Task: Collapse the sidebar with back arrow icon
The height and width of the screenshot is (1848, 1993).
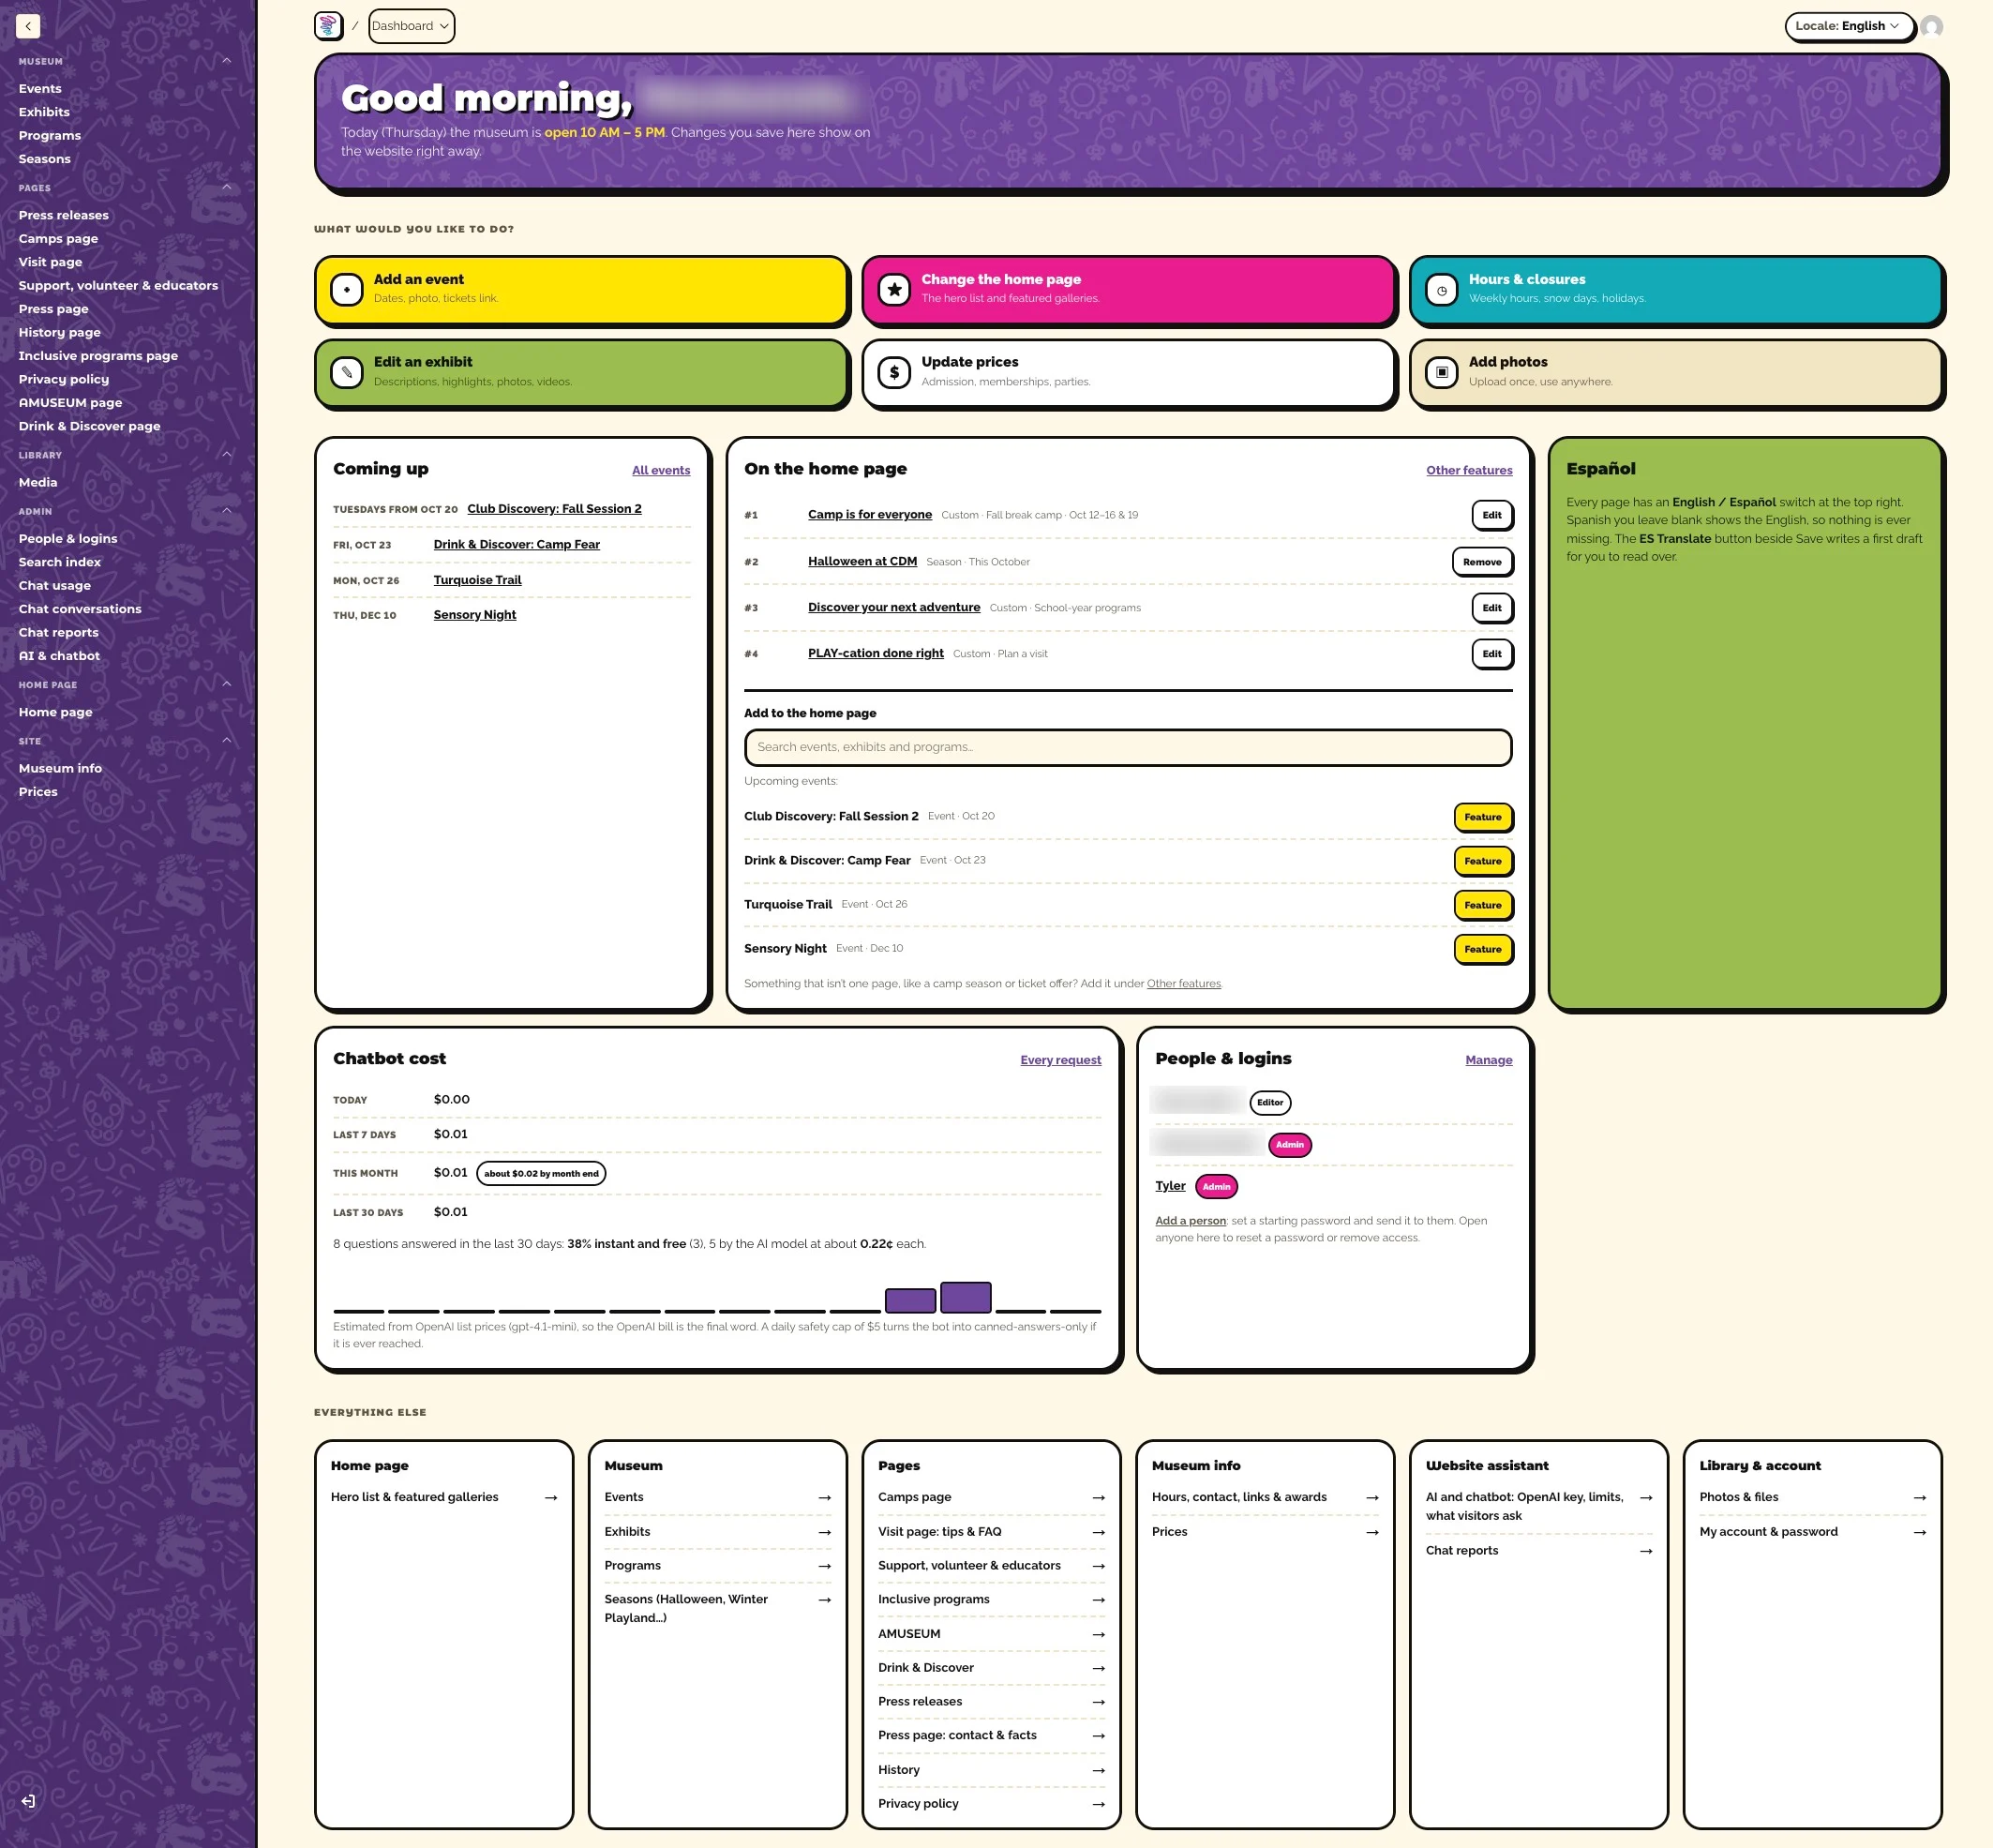Action: click(x=28, y=26)
